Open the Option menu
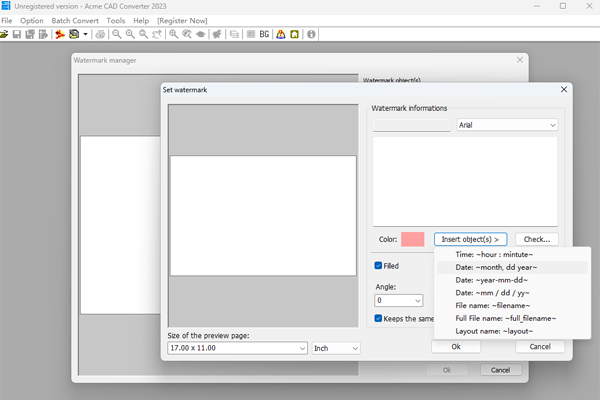 point(32,21)
